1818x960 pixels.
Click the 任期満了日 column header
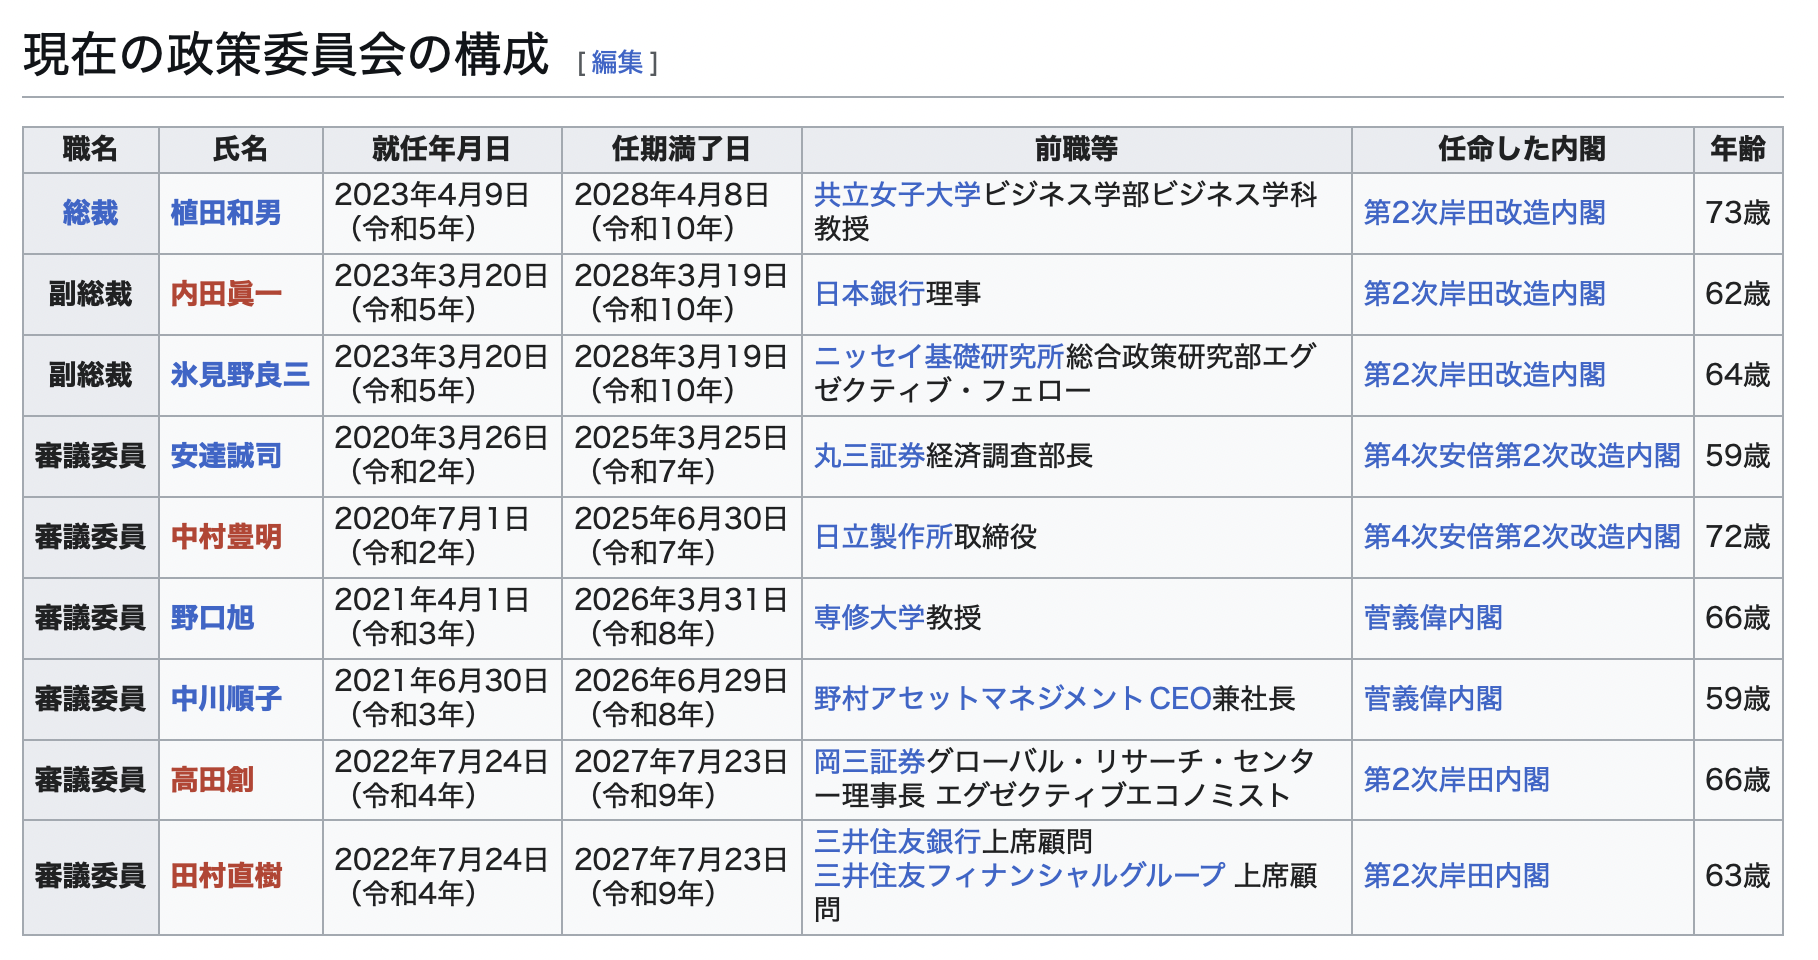pyautogui.click(x=681, y=150)
